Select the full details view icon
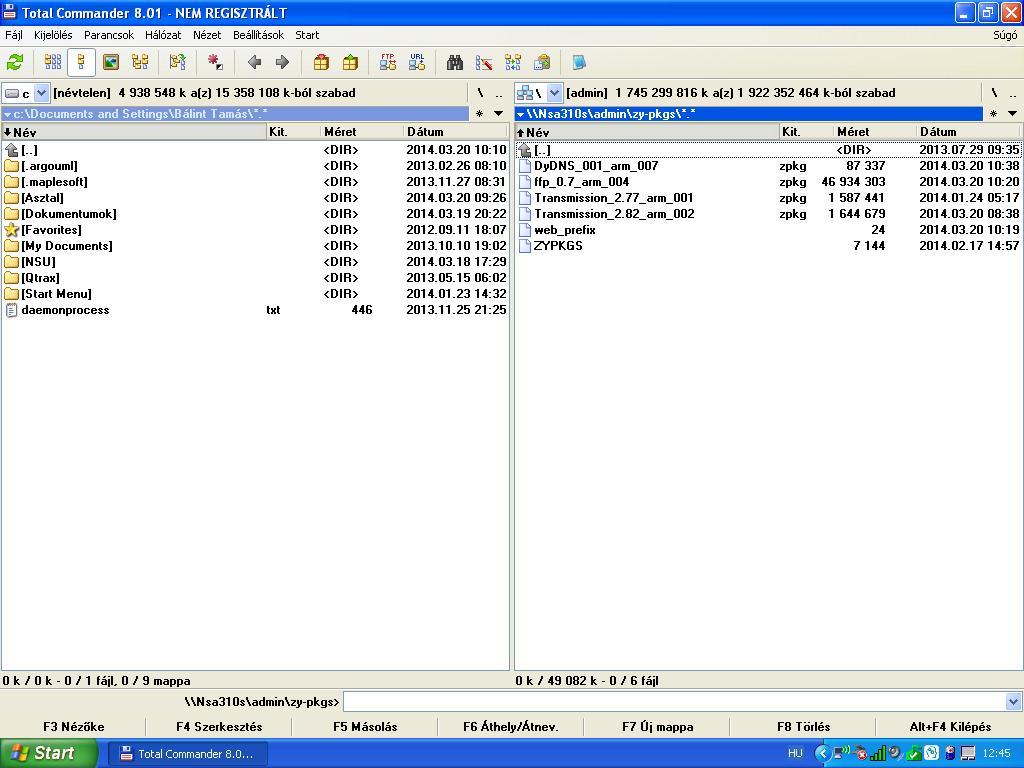This screenshot has width=1024, height=768. click(x=81, y=63)
